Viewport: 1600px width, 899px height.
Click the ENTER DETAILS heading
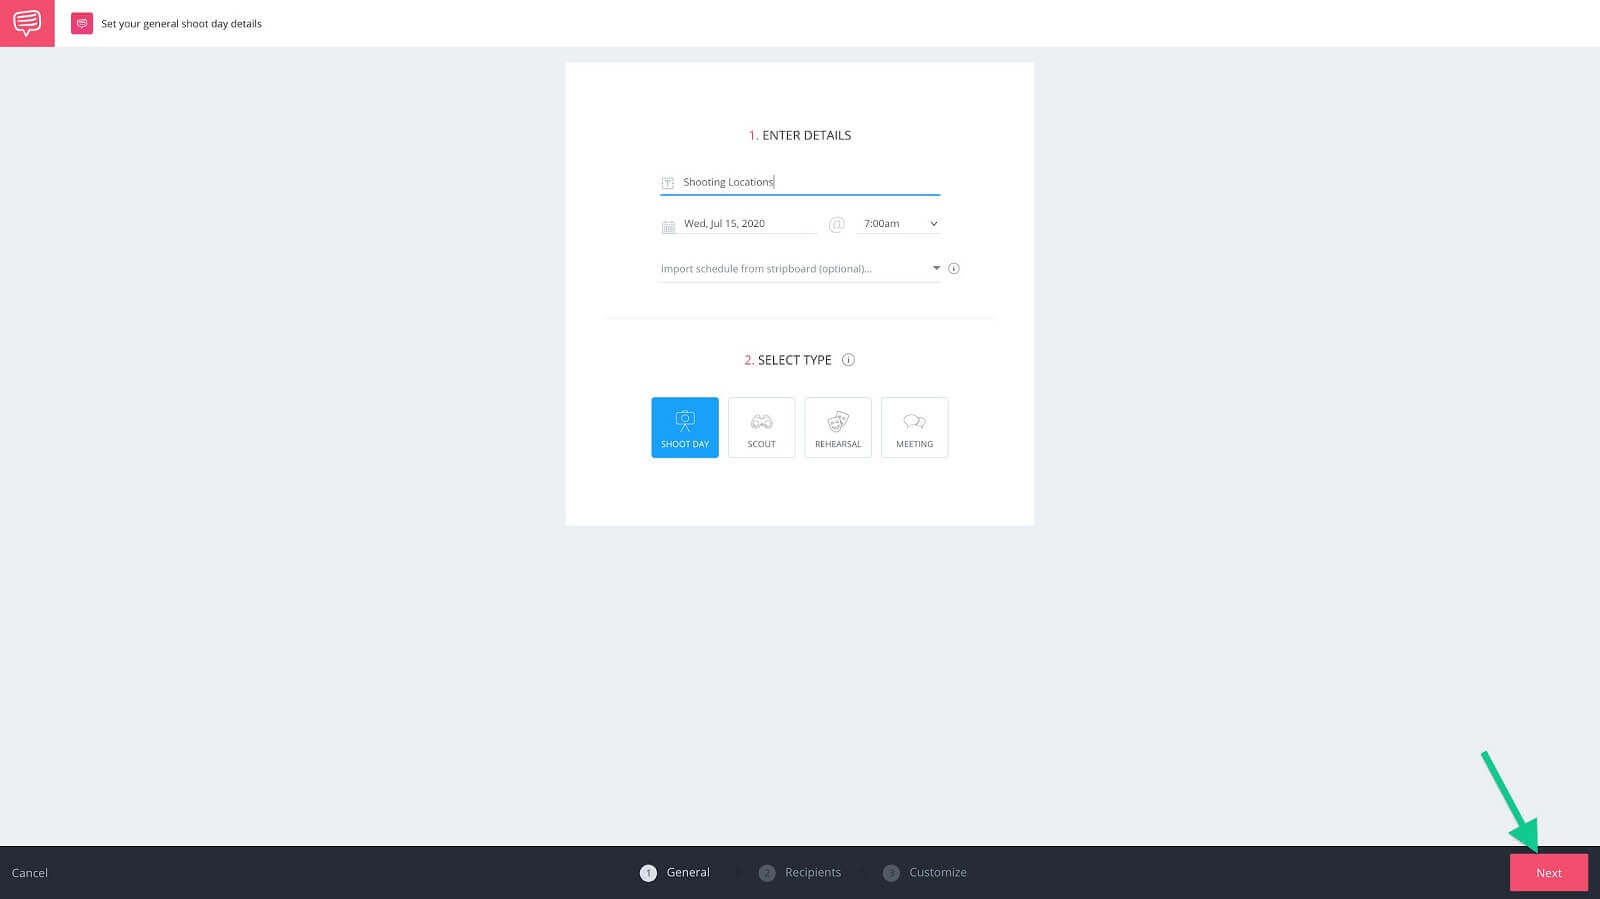coord(800,135)
